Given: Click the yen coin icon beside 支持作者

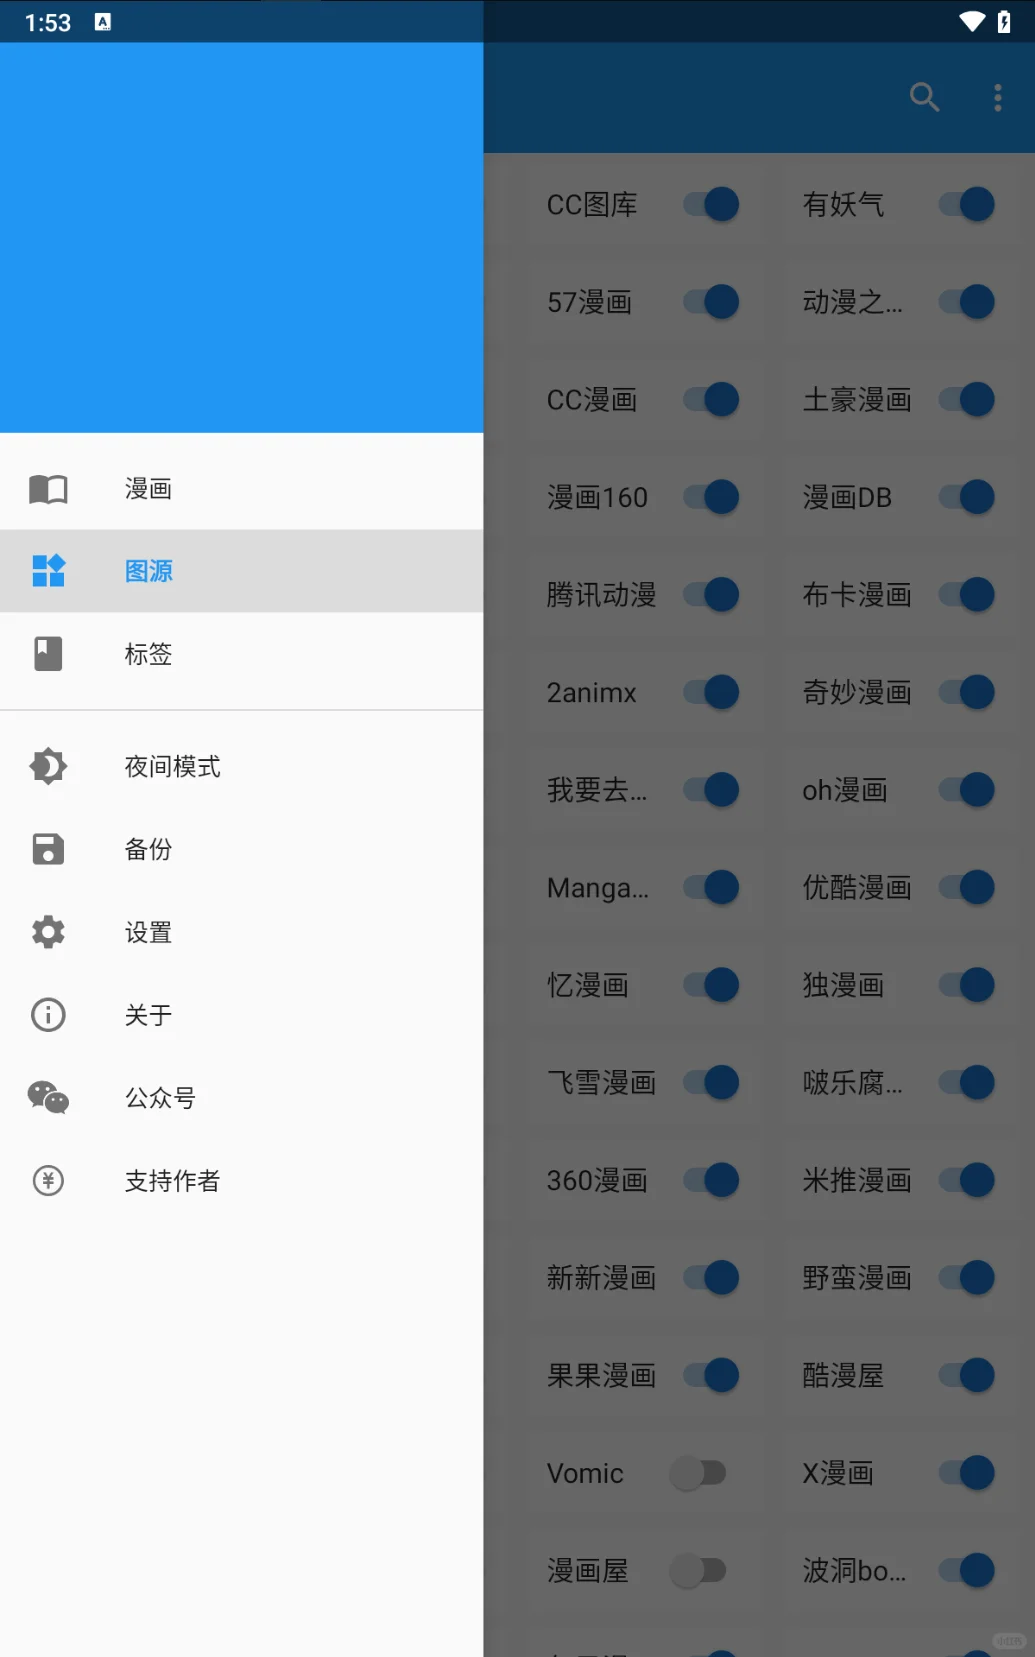Looking at the screenshot, I should click(x=48, y=1181).
